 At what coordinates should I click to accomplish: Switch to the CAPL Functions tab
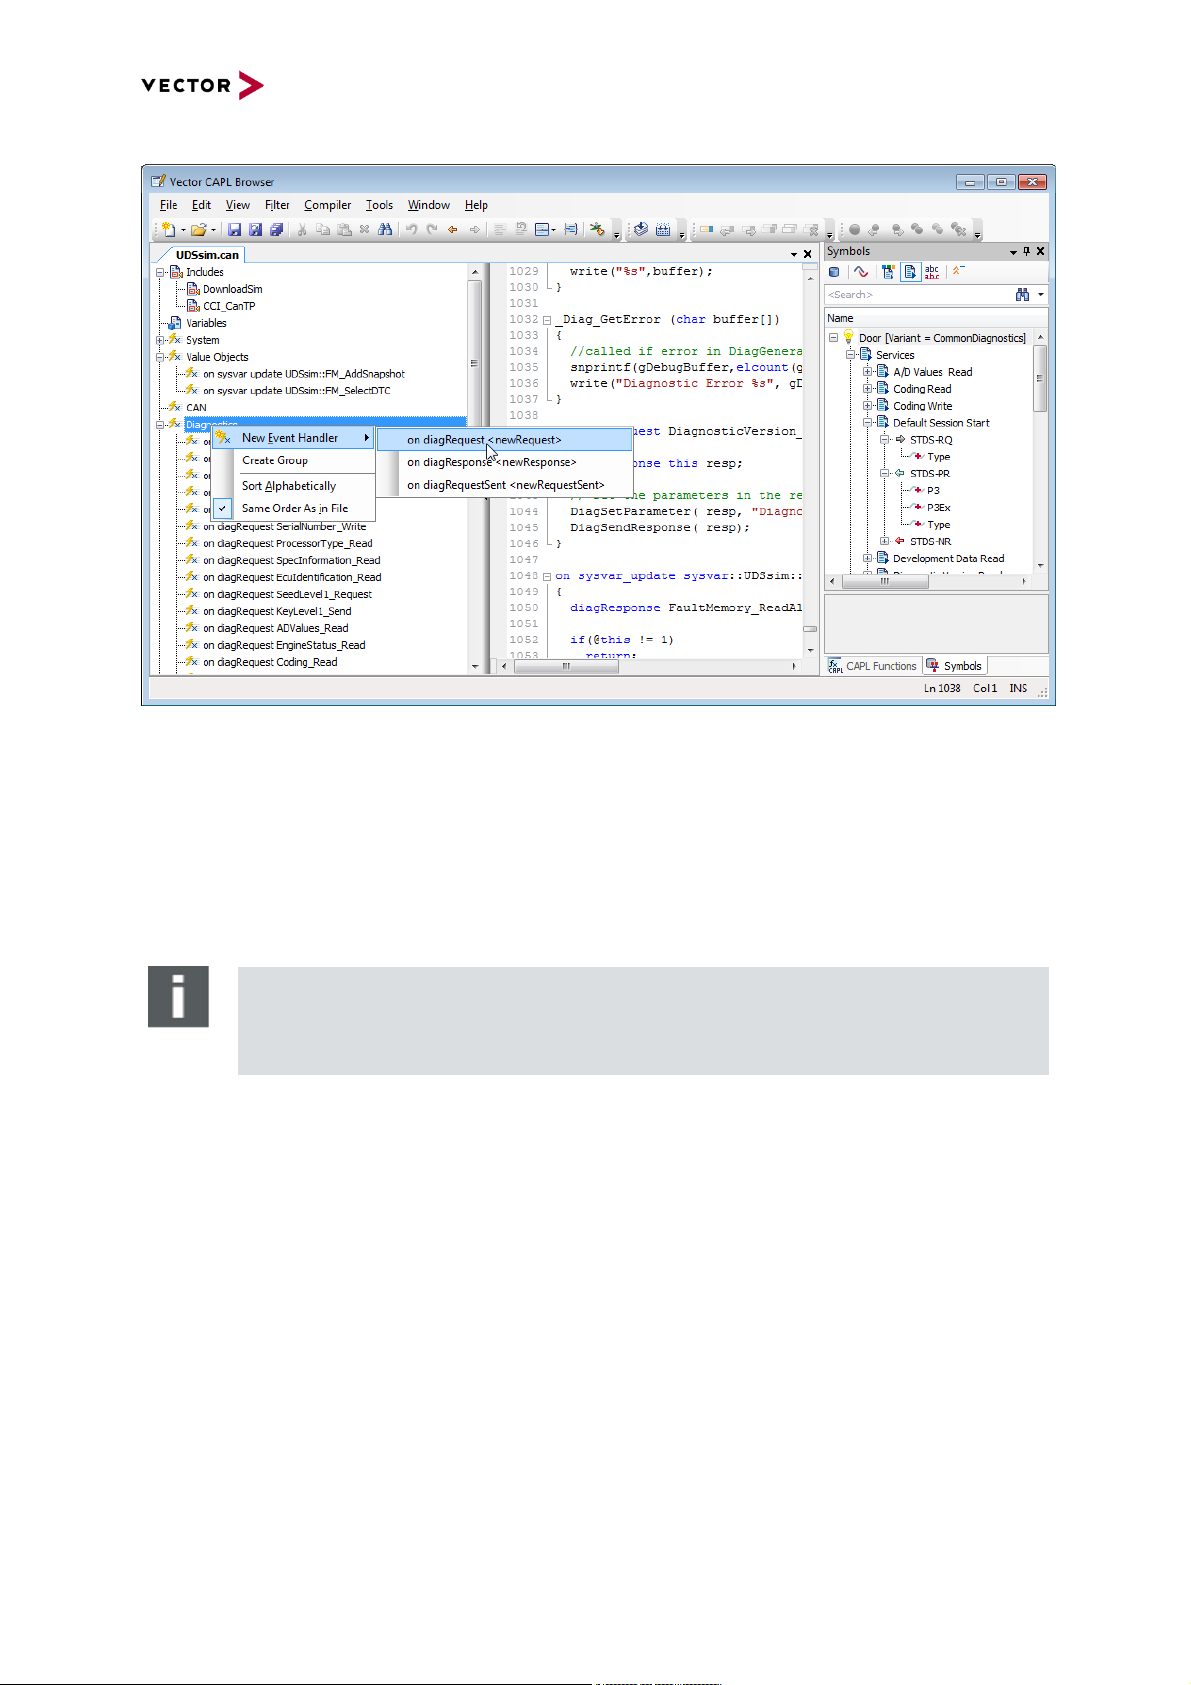click(872, 666)
